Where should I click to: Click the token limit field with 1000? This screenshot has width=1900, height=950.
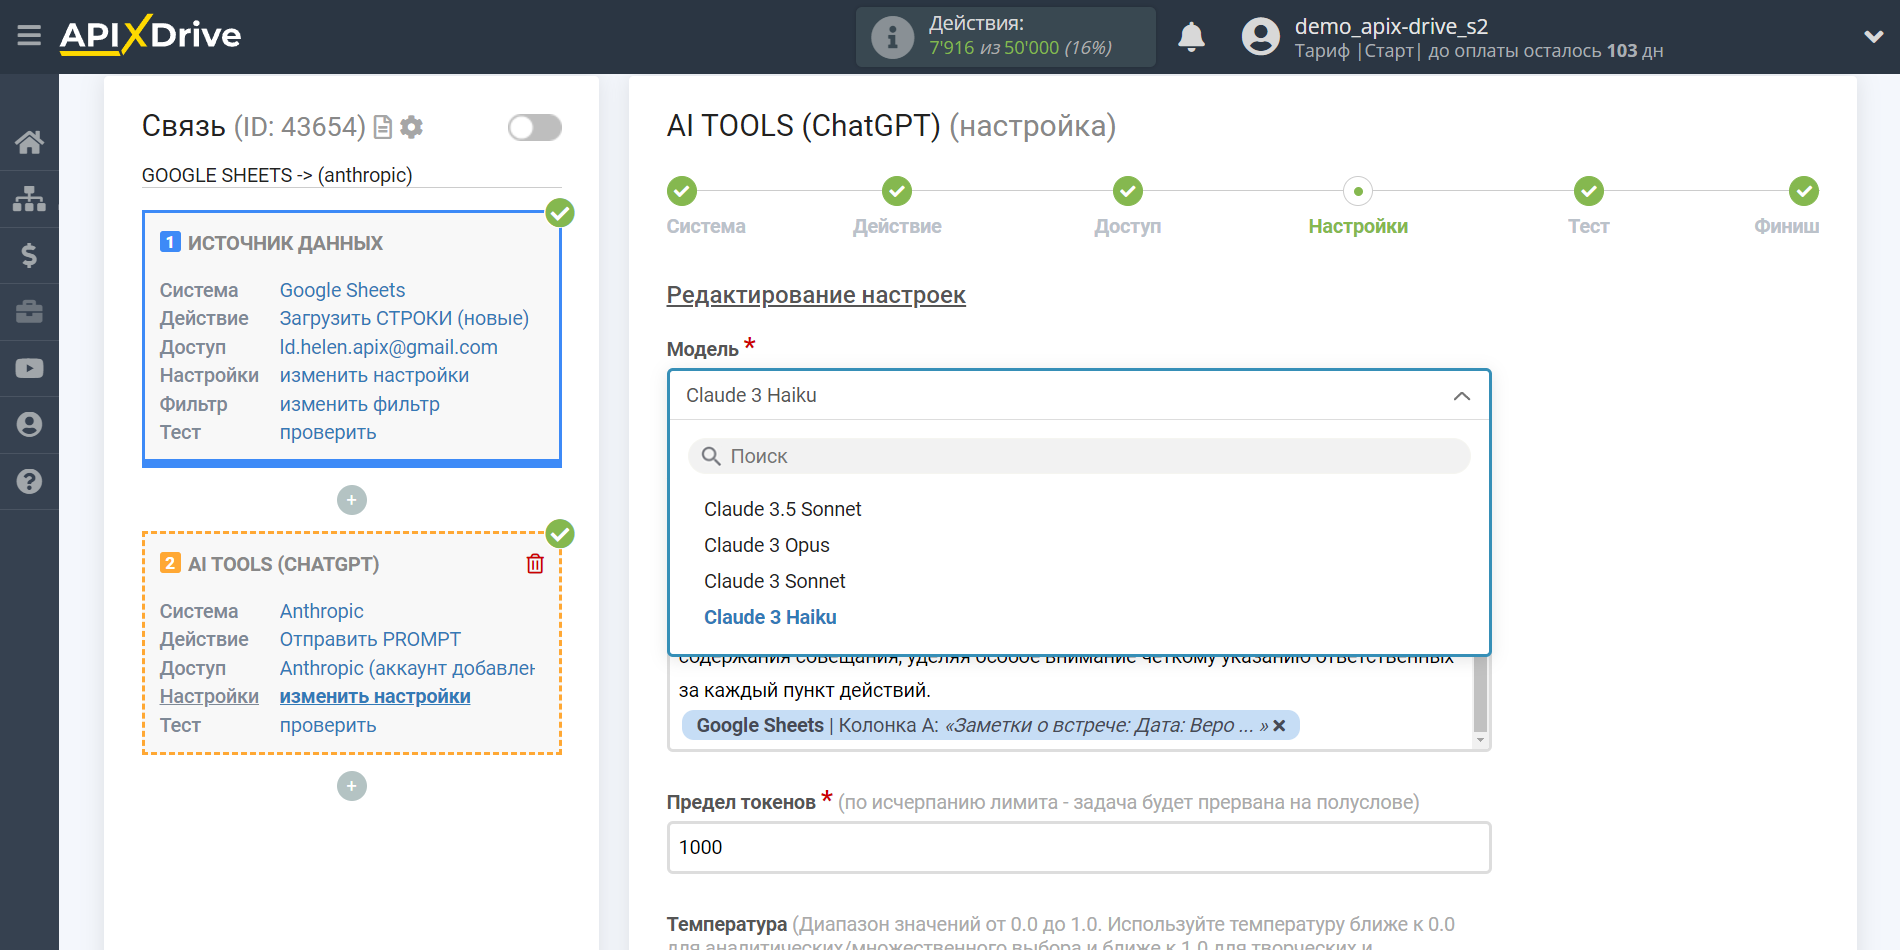[x=1079, y=847]
